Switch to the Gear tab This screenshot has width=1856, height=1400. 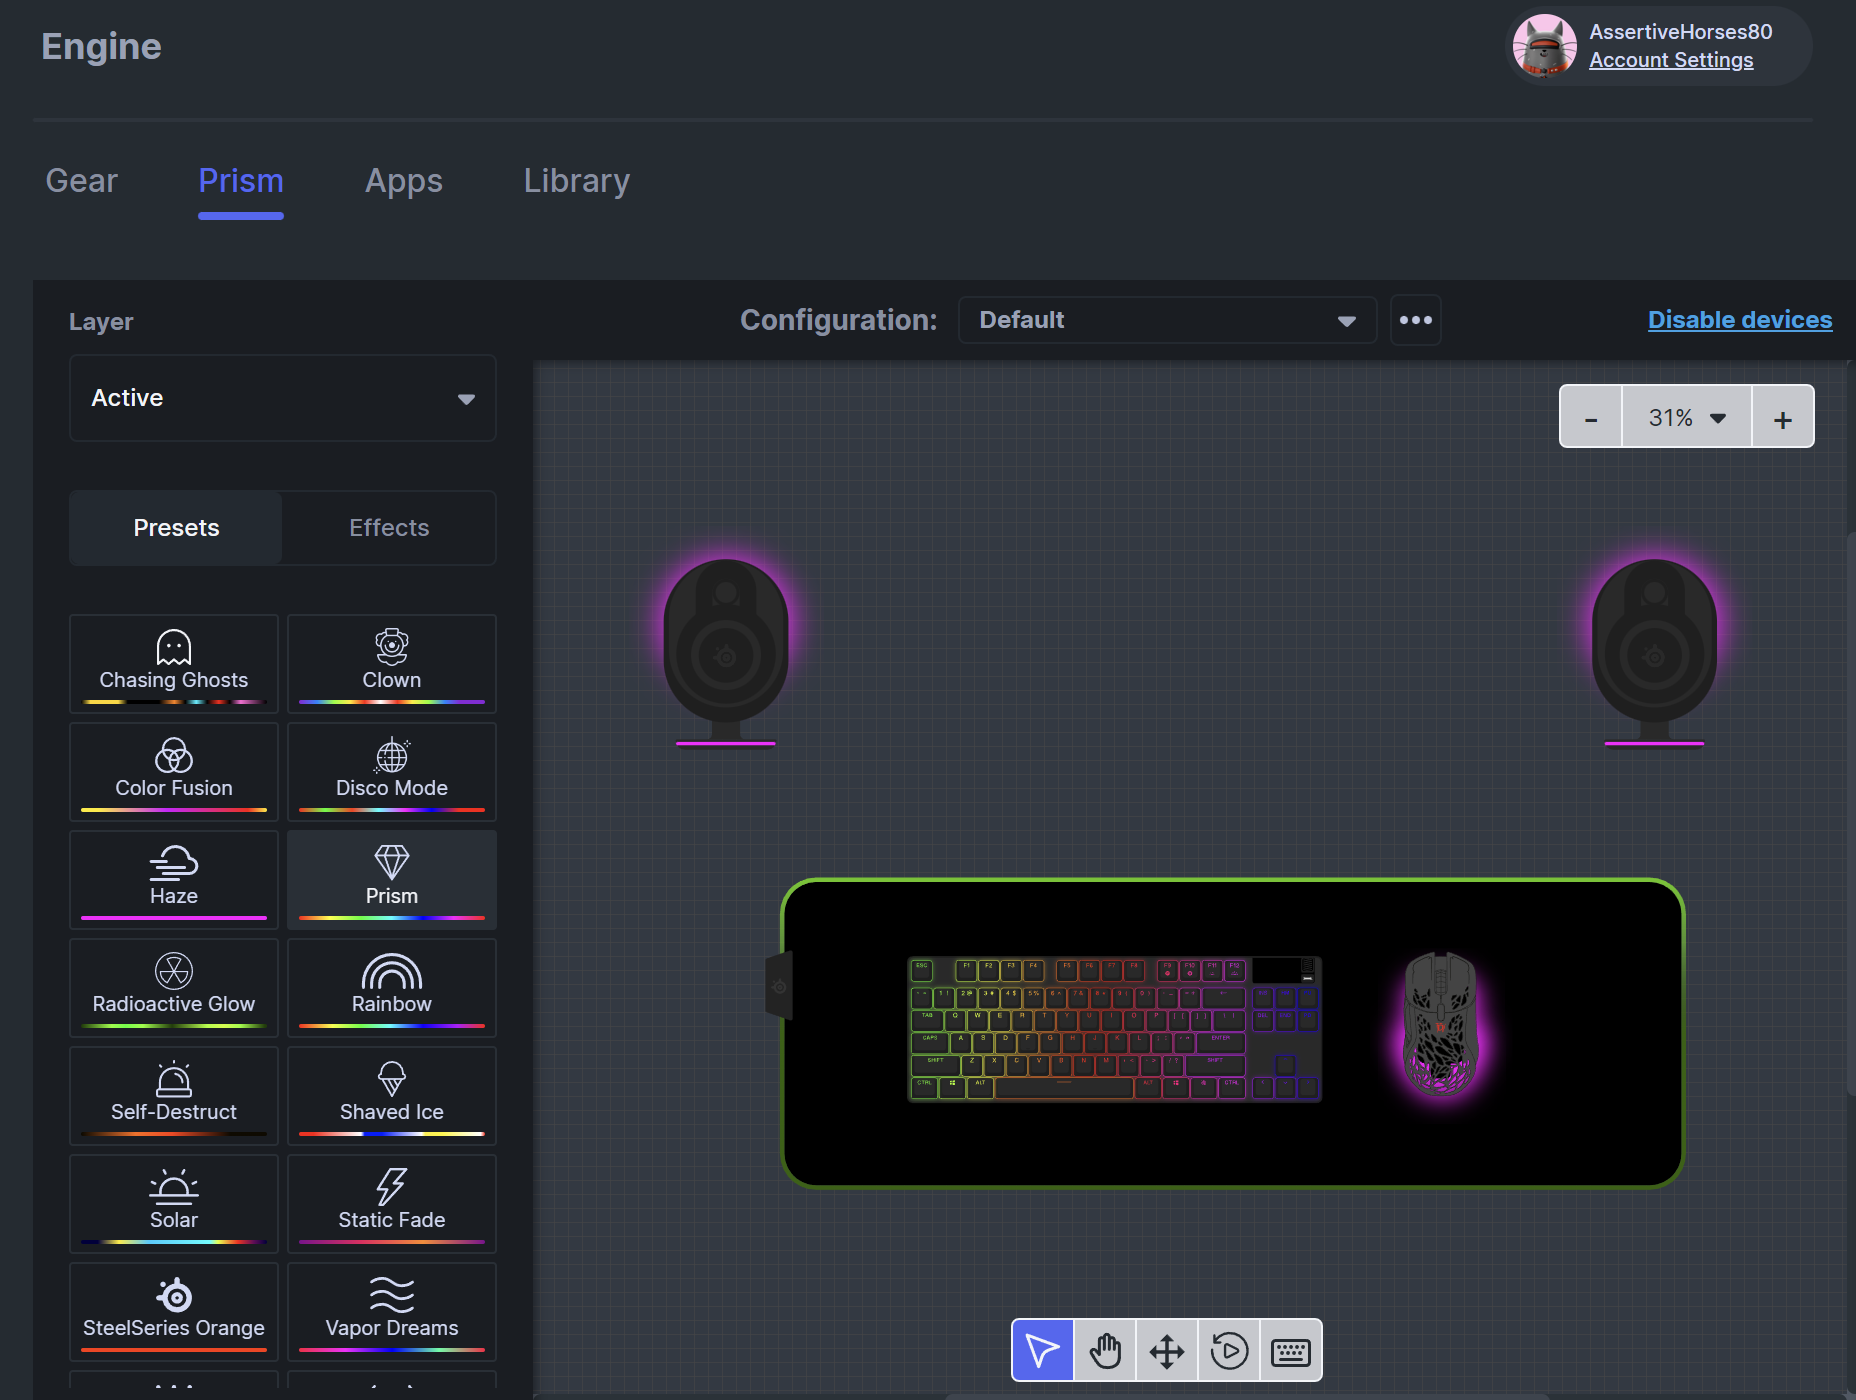[82, 181]
